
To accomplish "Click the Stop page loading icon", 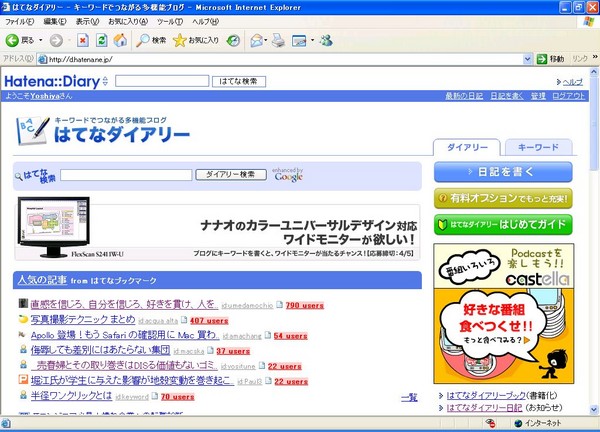I will 83,40.
